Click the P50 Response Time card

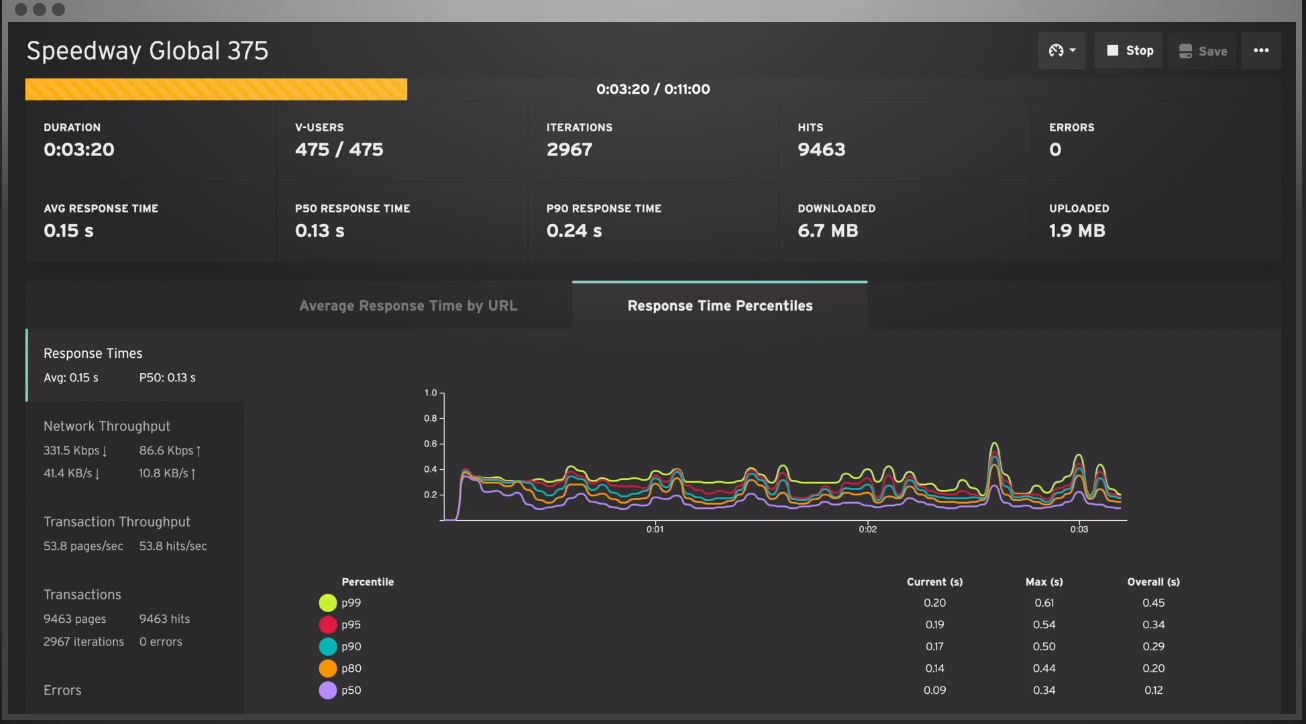tap(402, 222)
